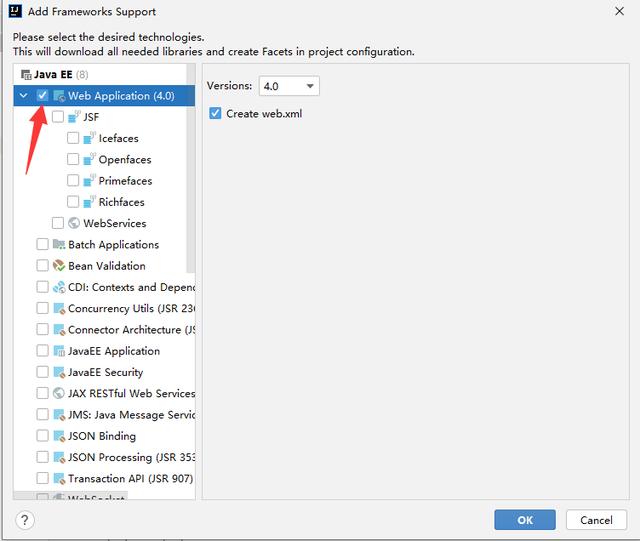Click the Batch Applications icon
The height and width of the screenshot is (541, 640).
[59, 245]
